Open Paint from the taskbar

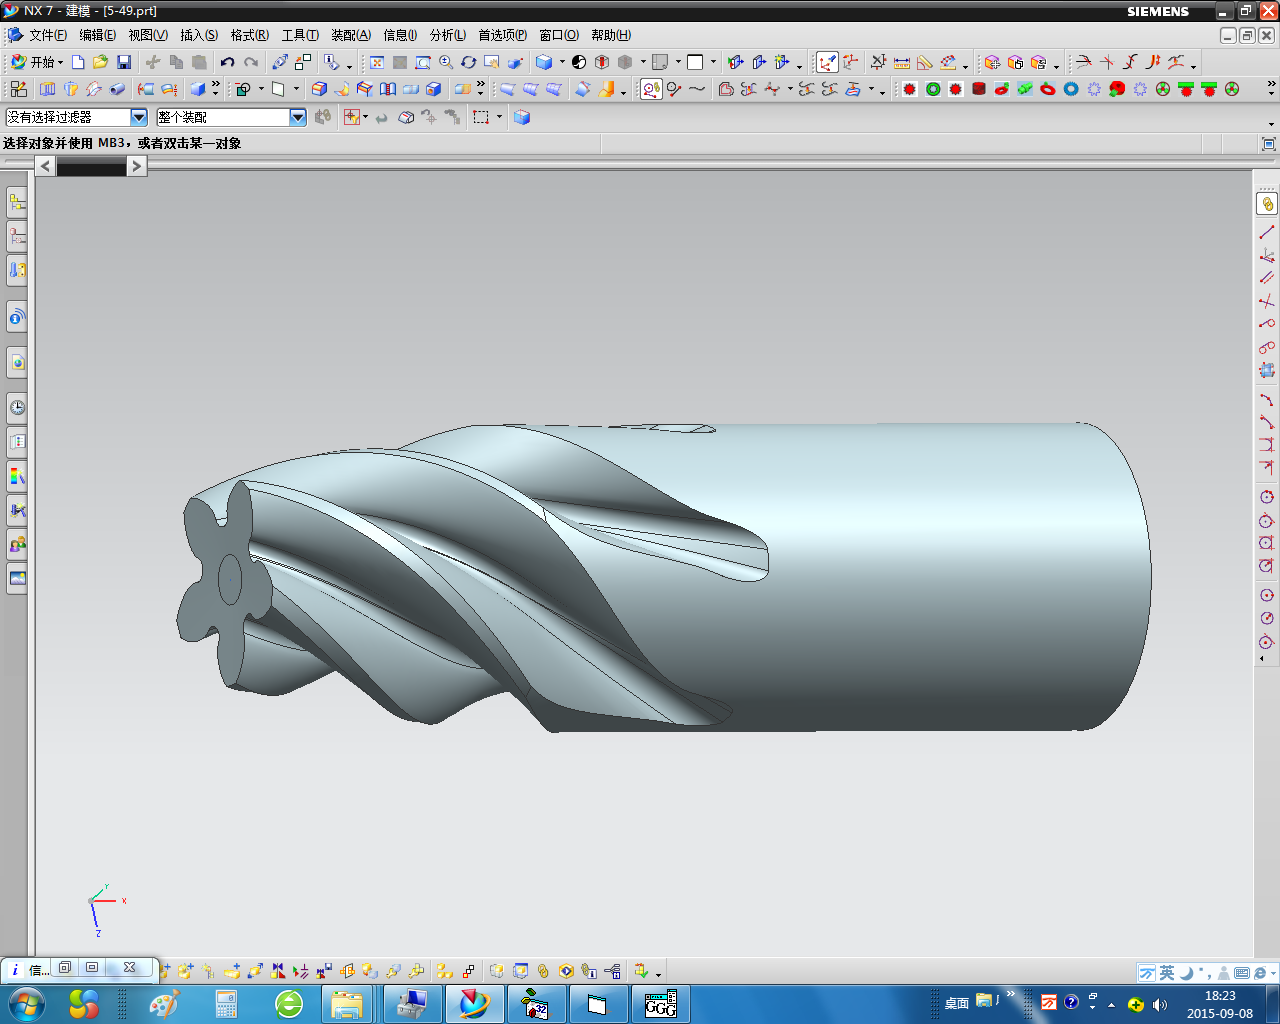click(163, 1004)
